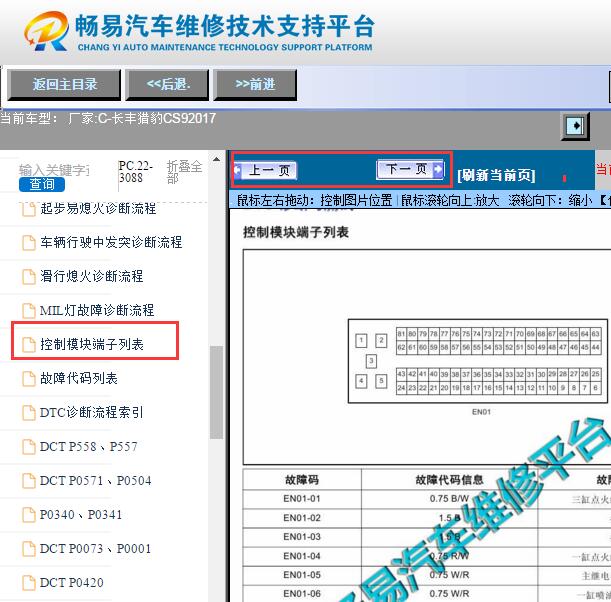Viewport: 611px width, 602px height.
Task: Collapse all tree items (折叠全部)
Action: [184, 172]
